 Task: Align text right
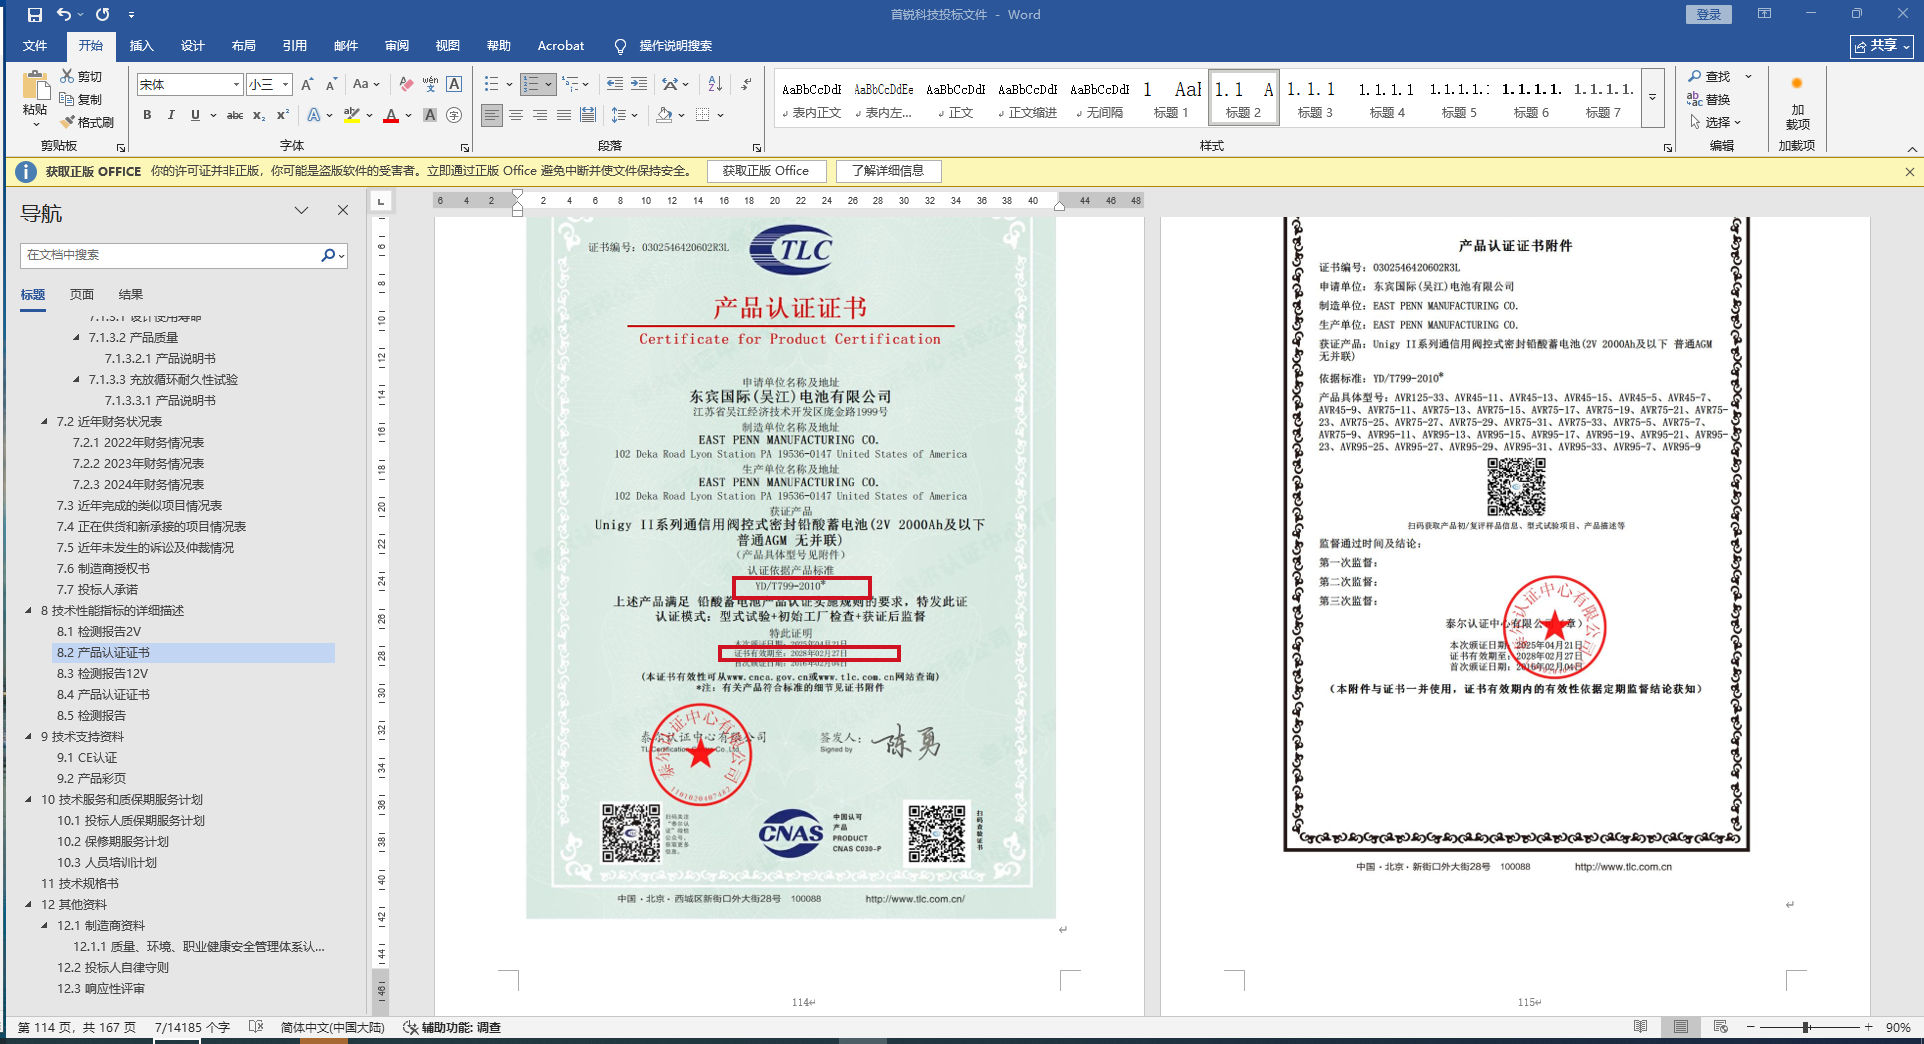tap(540, 115)
